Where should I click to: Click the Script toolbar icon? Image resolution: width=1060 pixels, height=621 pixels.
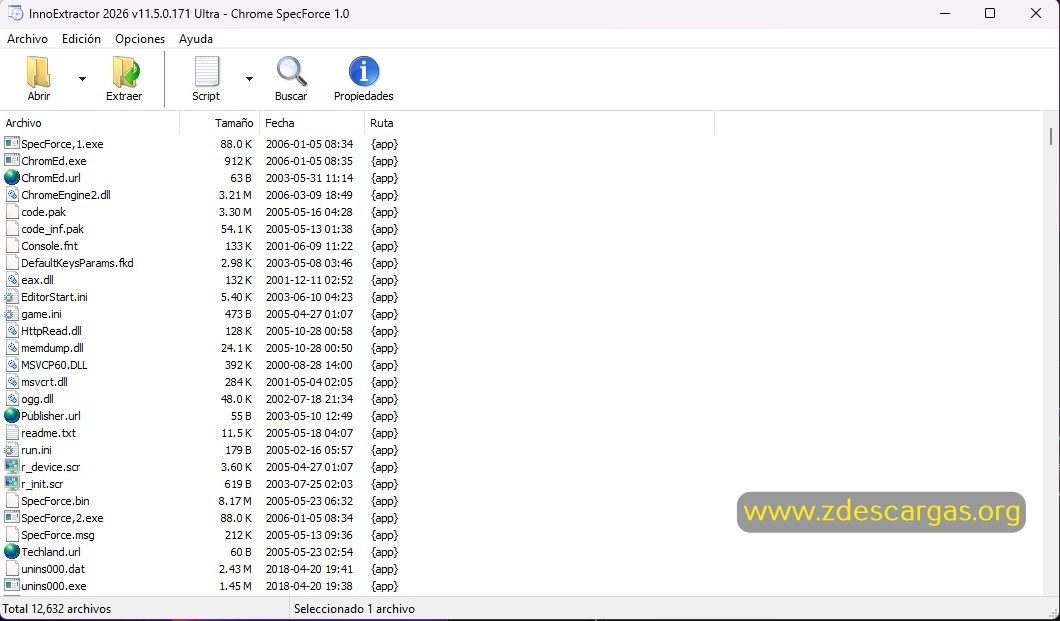206,72
